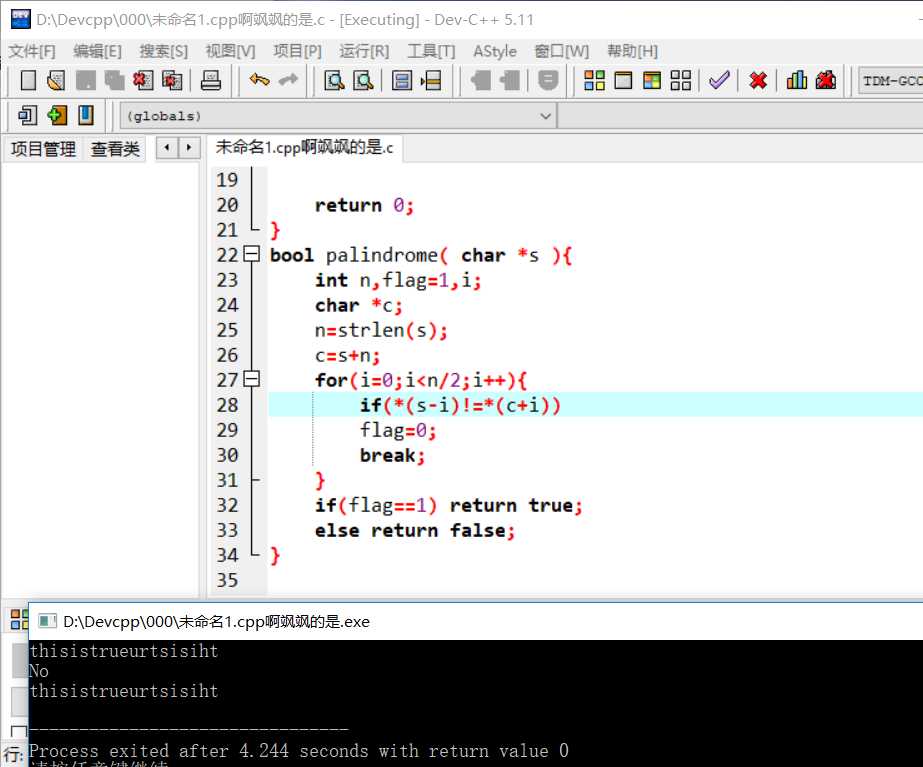Open the 运行[R] menu
The image size is (923, 767).
pyautogui.click(x=364, y=51)
